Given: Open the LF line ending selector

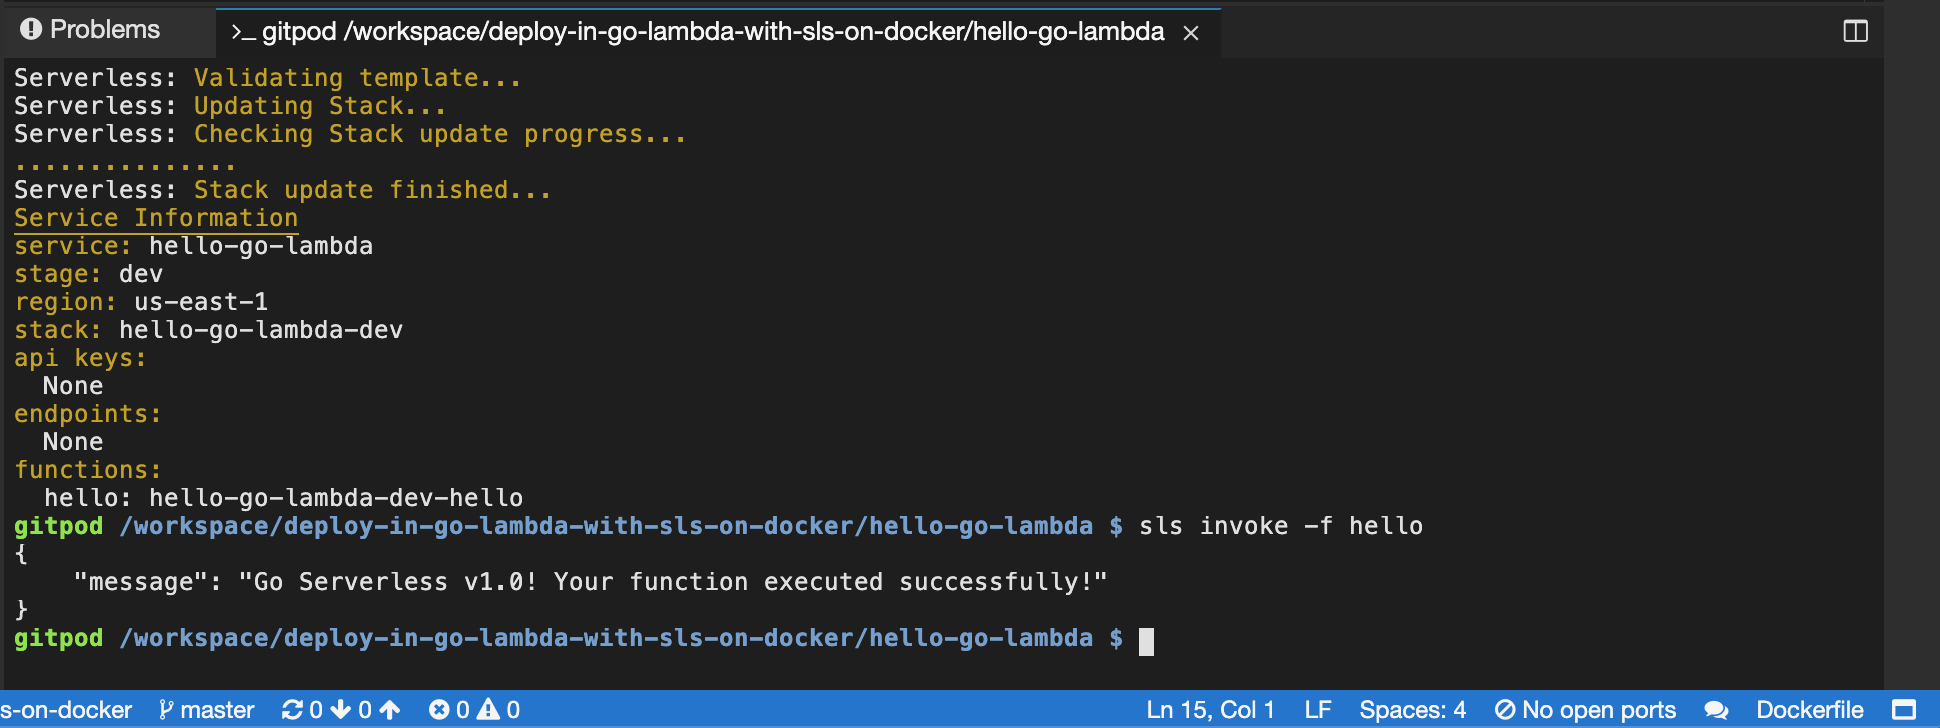Looking at the screenshot, I should (1318, 709).
